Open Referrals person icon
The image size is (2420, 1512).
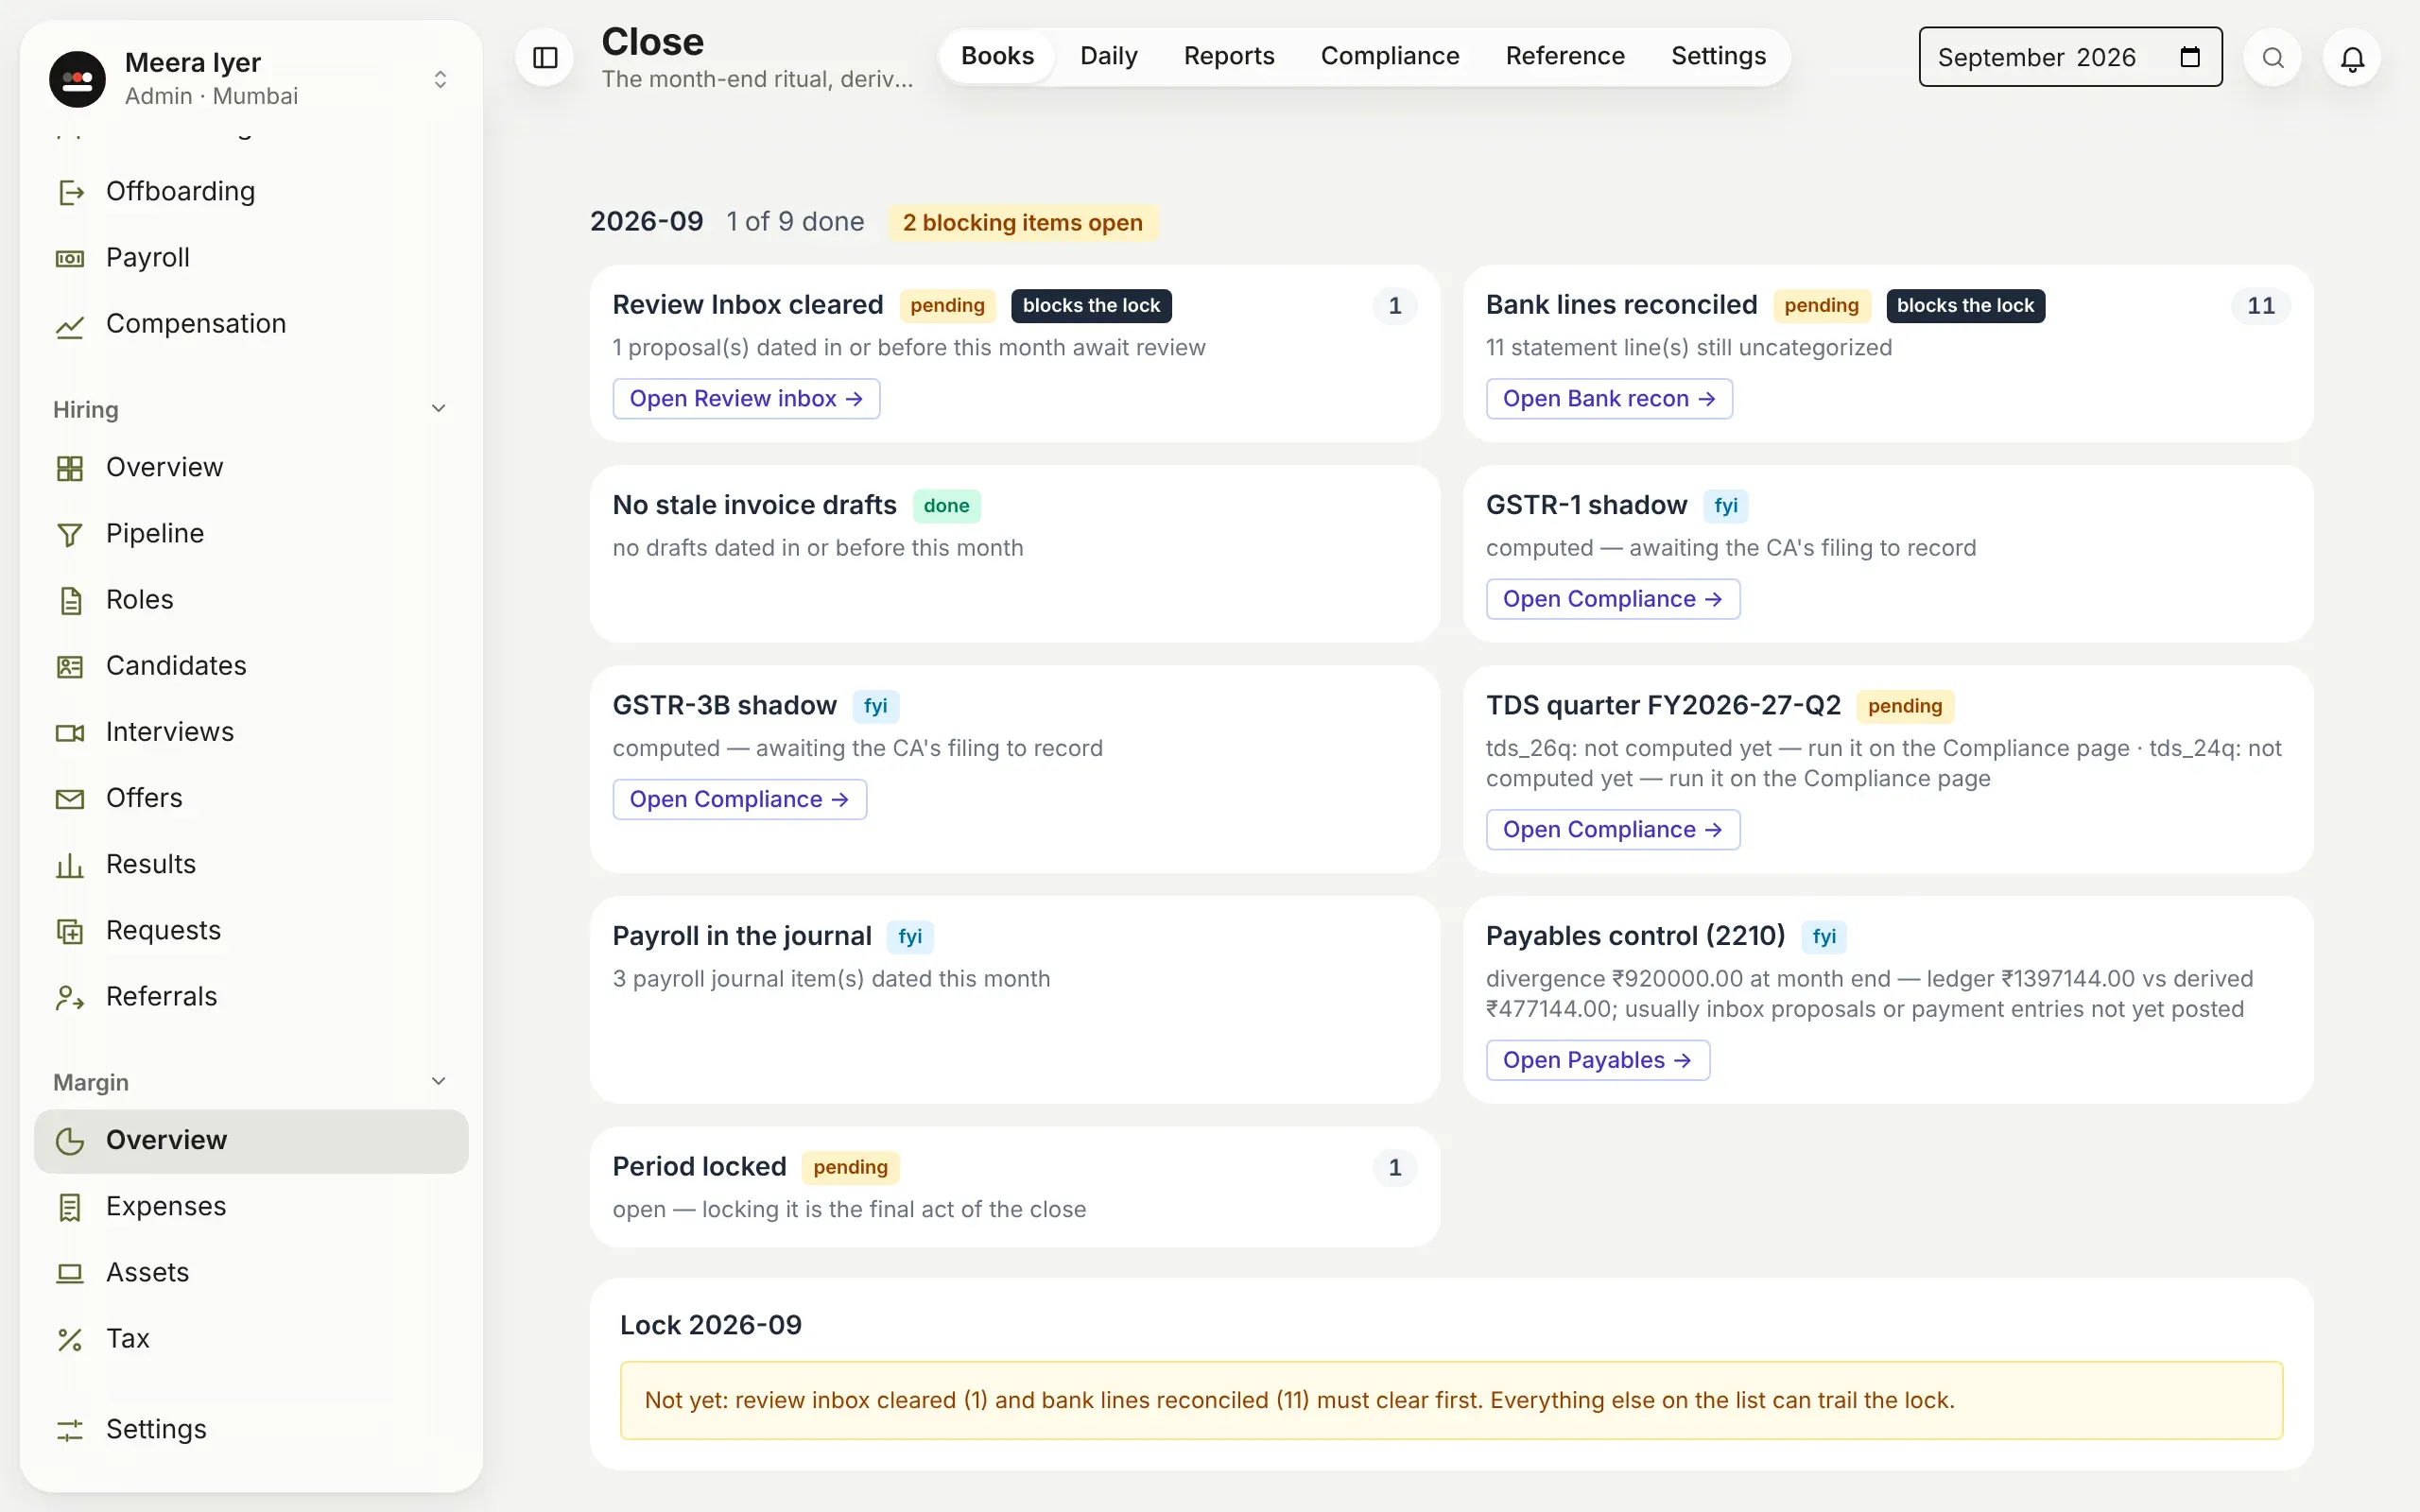click(x=70, y=997)
